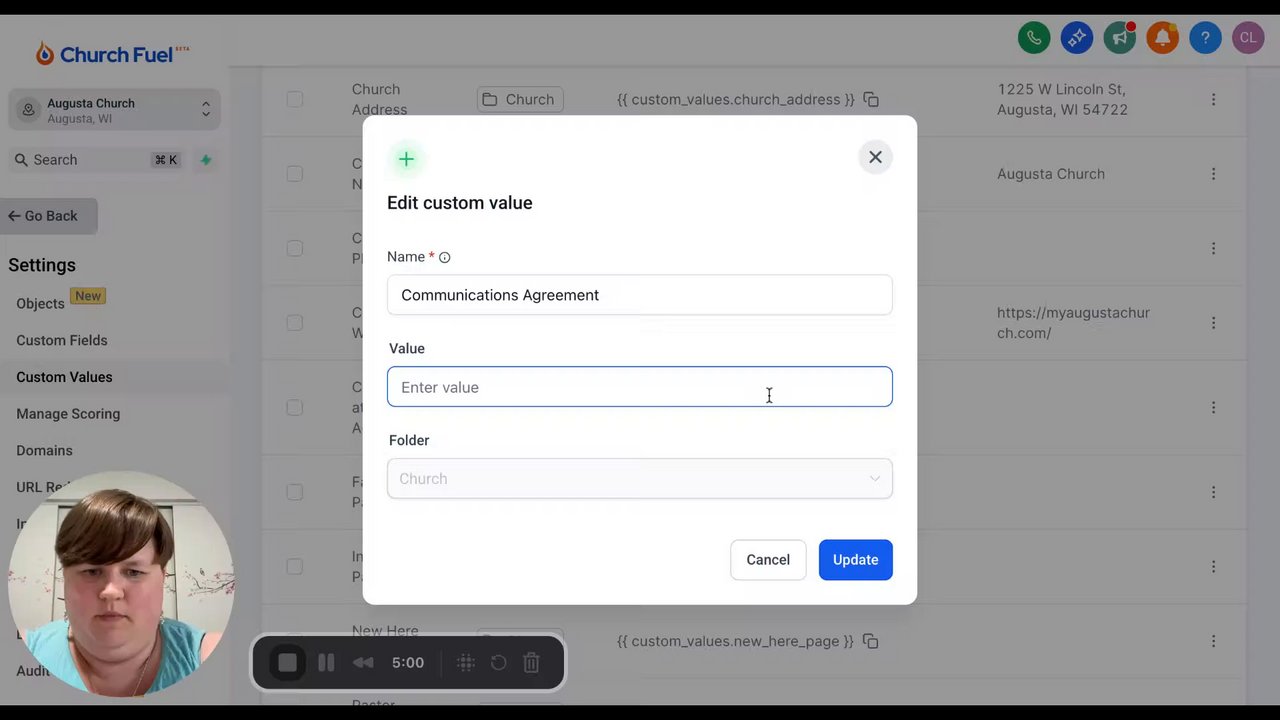Screen dimensions: 1280x720
Task: Click the Cancel button
Action: coord(768,560)
